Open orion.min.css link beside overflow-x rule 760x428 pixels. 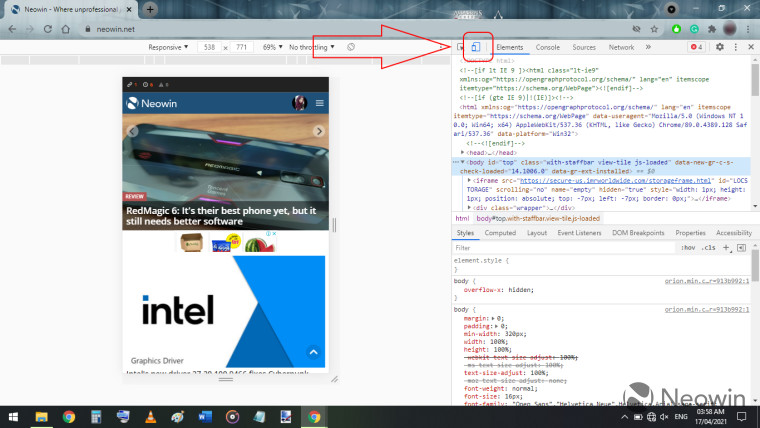click(x=706, y=281)
